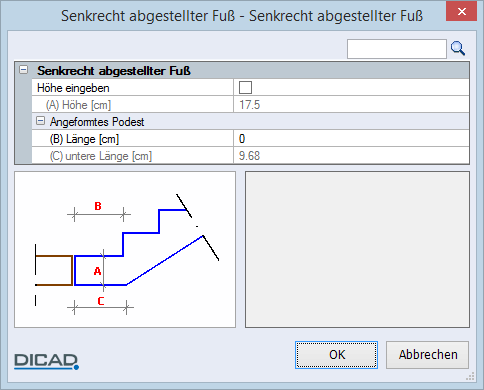The height and width of the screenshot is (390, 484).
Task: Click the (C) untere Länge value 9.68
Action: pos(249,156)
